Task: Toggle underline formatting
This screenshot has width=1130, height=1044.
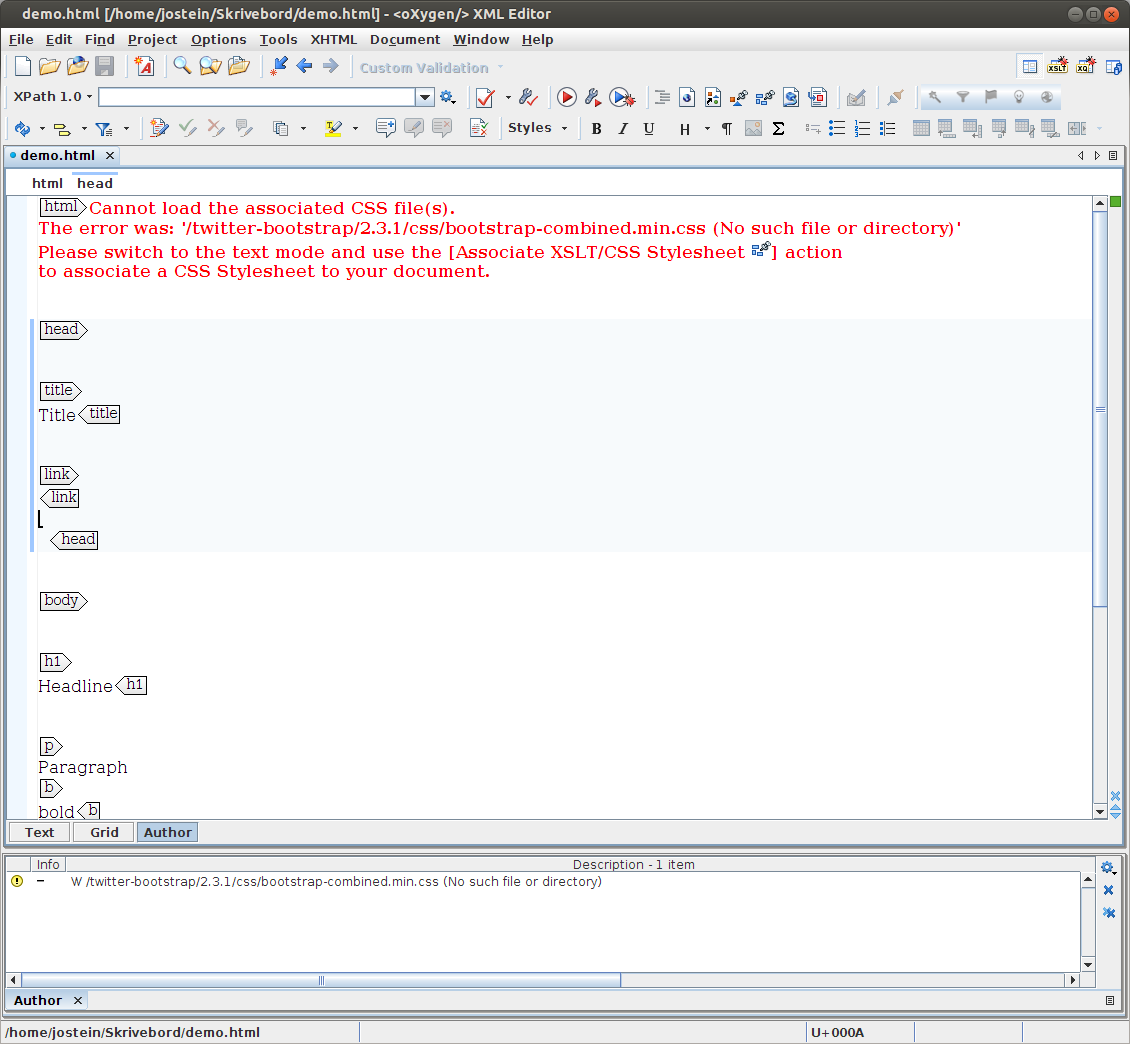Action: [649, 129]
